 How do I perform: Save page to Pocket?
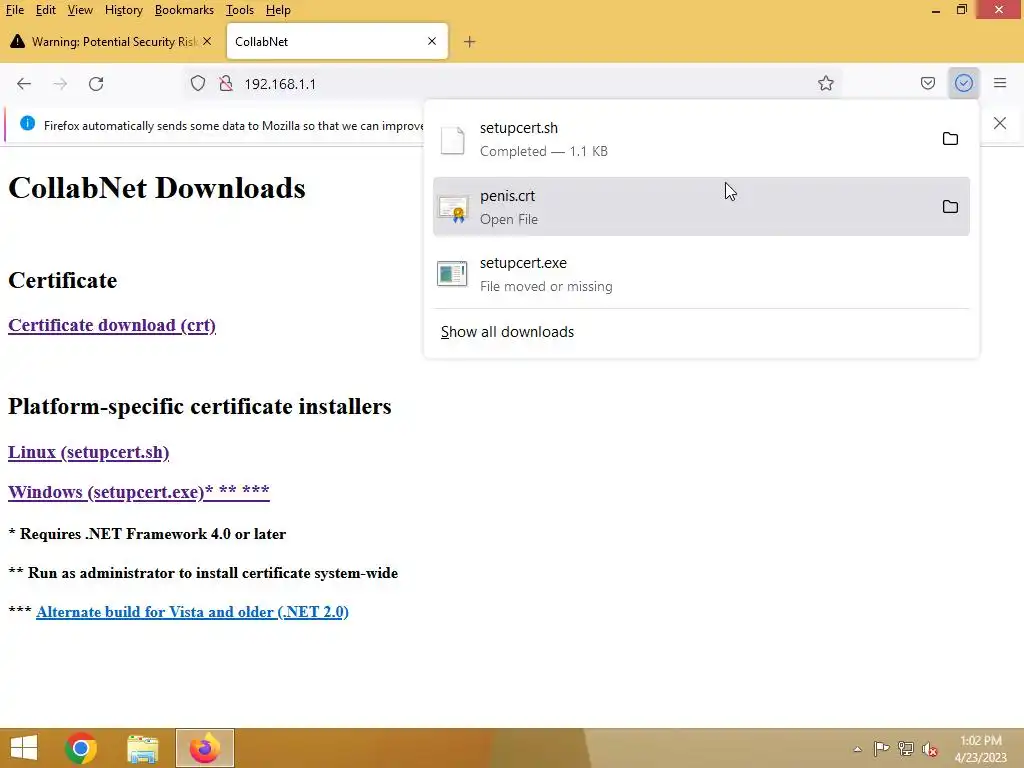coord(927,84)
